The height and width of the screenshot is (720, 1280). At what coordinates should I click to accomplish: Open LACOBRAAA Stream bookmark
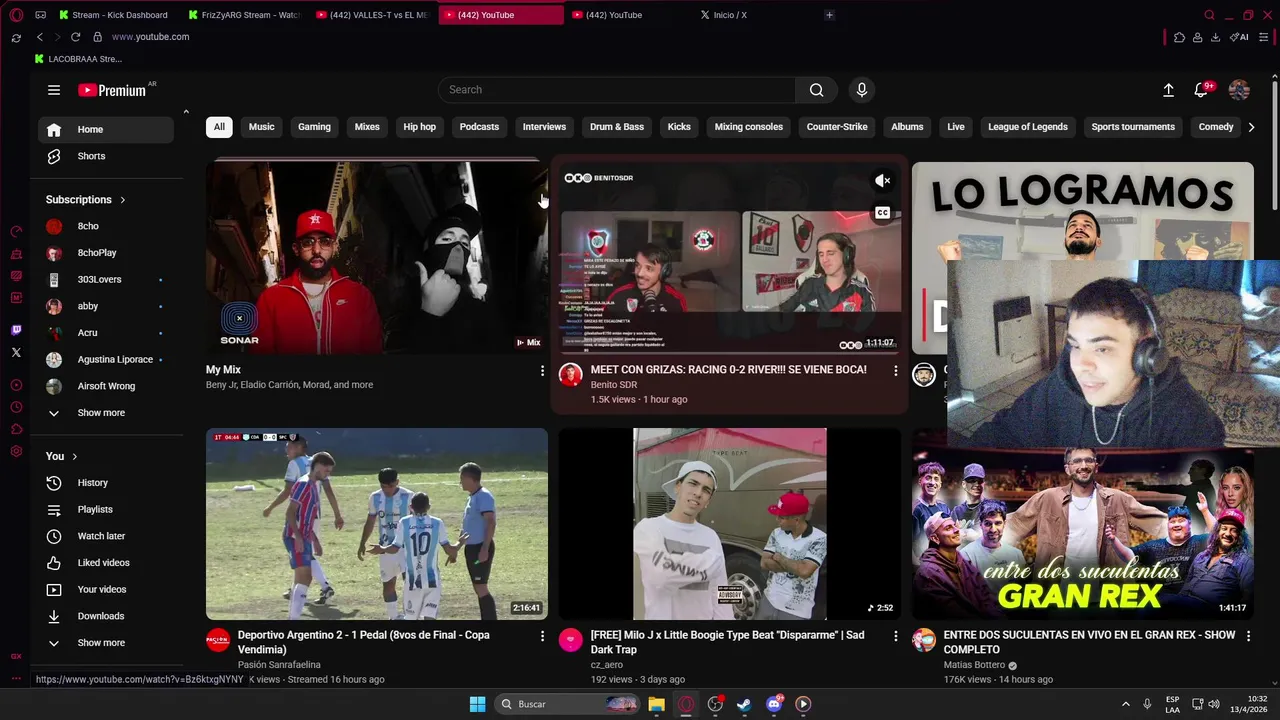[78, 59]
